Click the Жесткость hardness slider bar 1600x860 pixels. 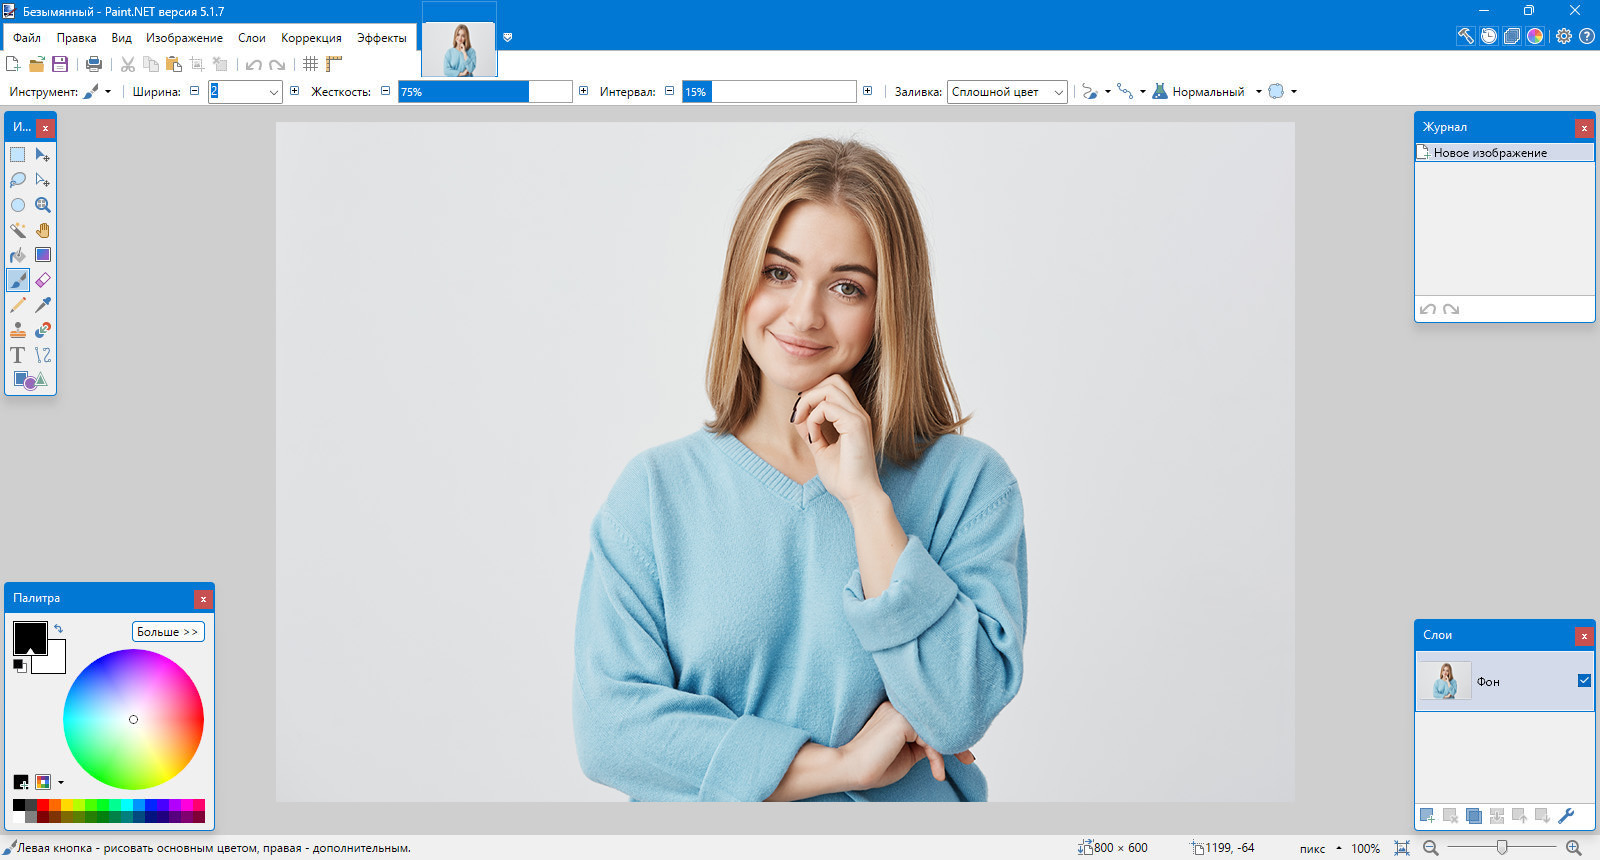click(x=485, y=92)
